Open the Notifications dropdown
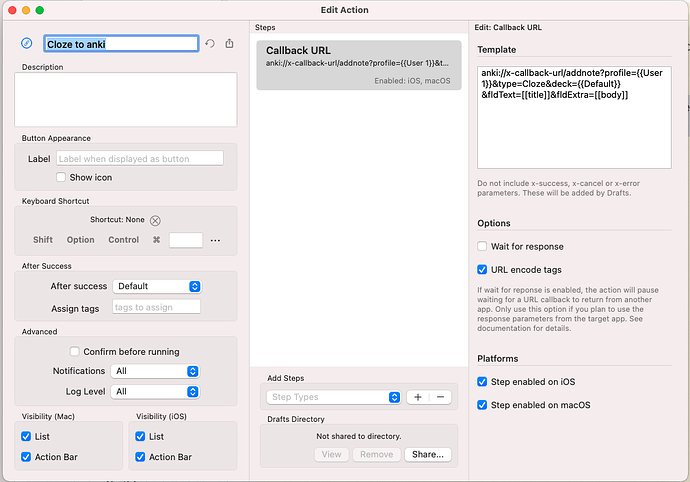690x482 pixels. coord(155,371)
